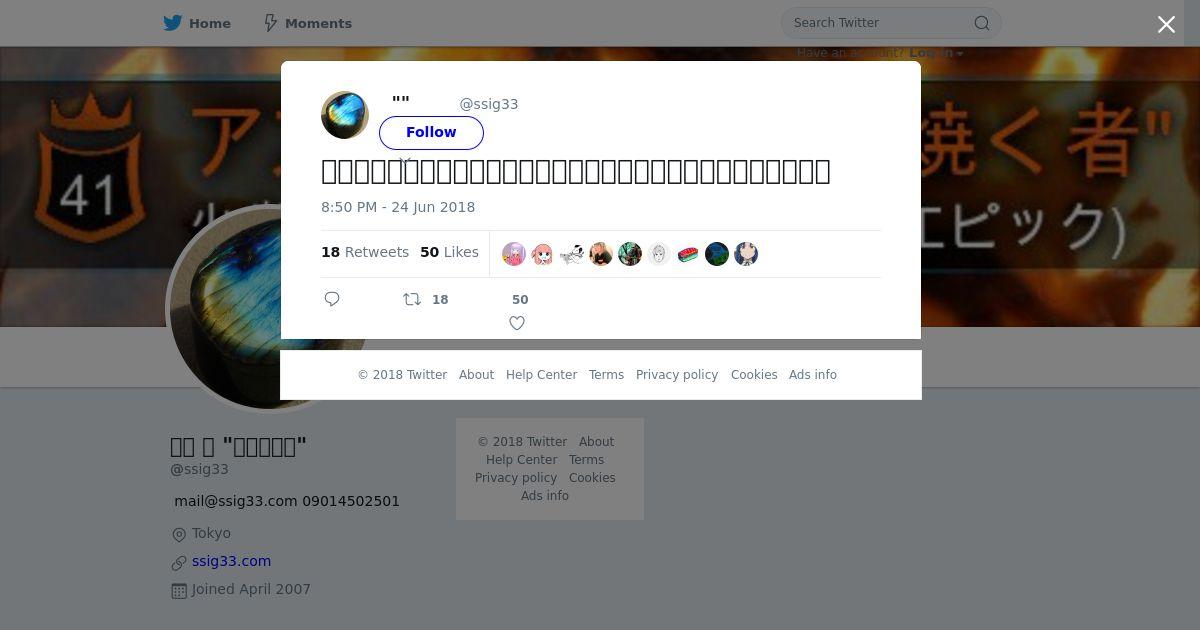Follow the @ssig33 account
Screen dimensions: 1200x630
point(431,132)
